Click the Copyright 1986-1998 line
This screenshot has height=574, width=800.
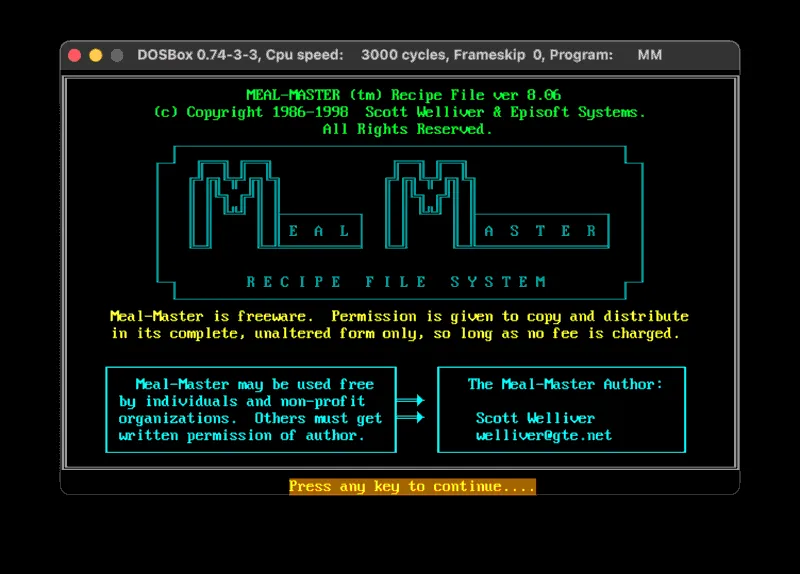click(399, 112)
